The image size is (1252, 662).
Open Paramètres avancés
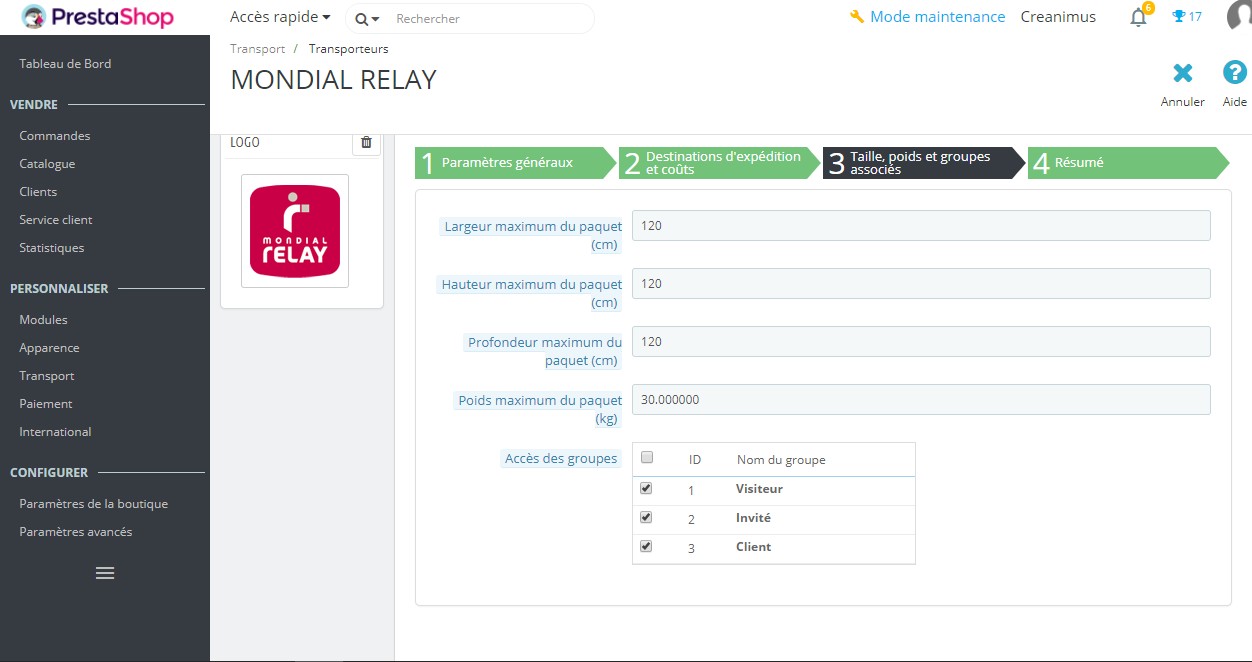[x=76, y=531]
